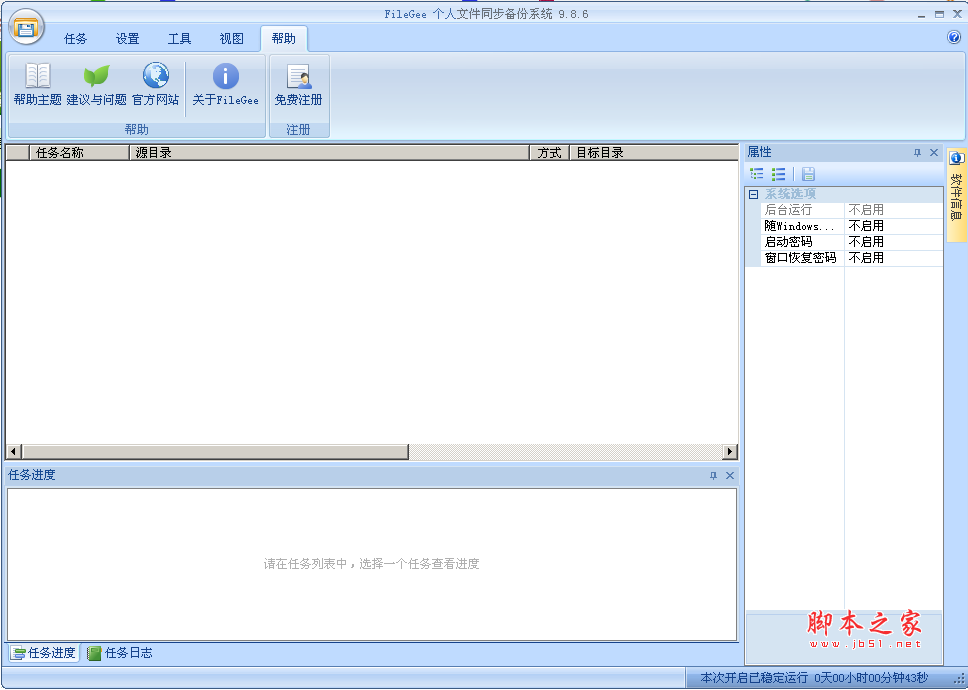The height and width of the screenshot is (690, 968).
Task: Select the 后台运行 property row
Action: (844, 210)
